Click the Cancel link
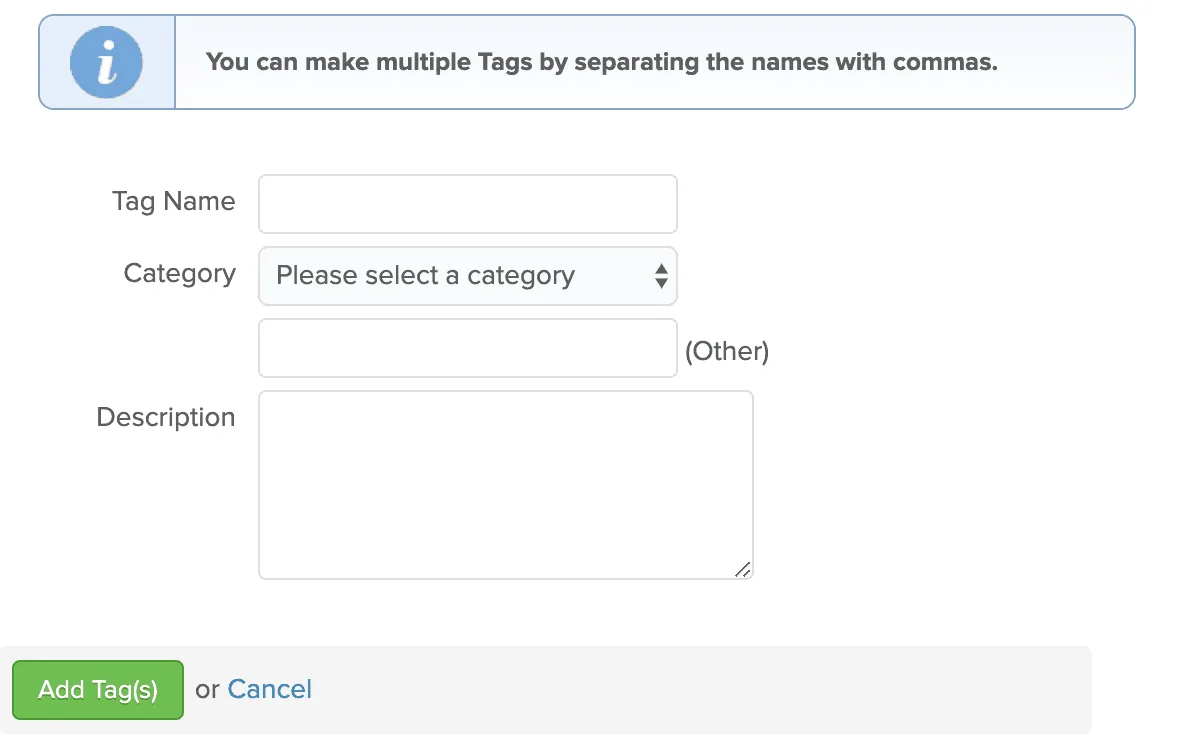The height and width of the screenshot is (742, 1180). click(x=269, y=689)
